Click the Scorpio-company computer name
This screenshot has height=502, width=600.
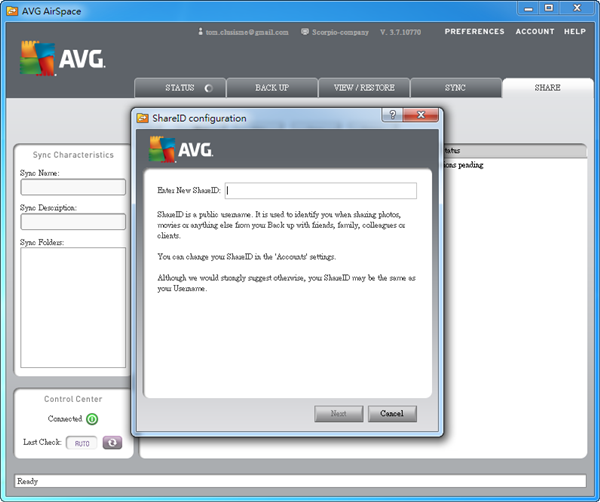click(340, 32)
